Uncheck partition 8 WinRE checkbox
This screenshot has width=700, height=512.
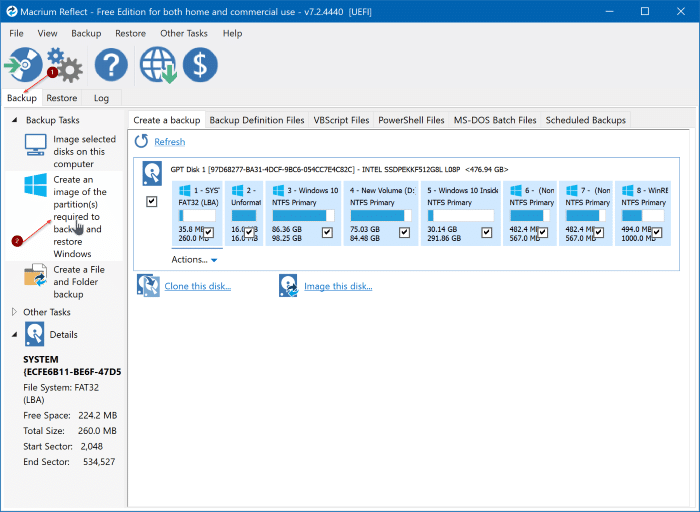(657, 233)
